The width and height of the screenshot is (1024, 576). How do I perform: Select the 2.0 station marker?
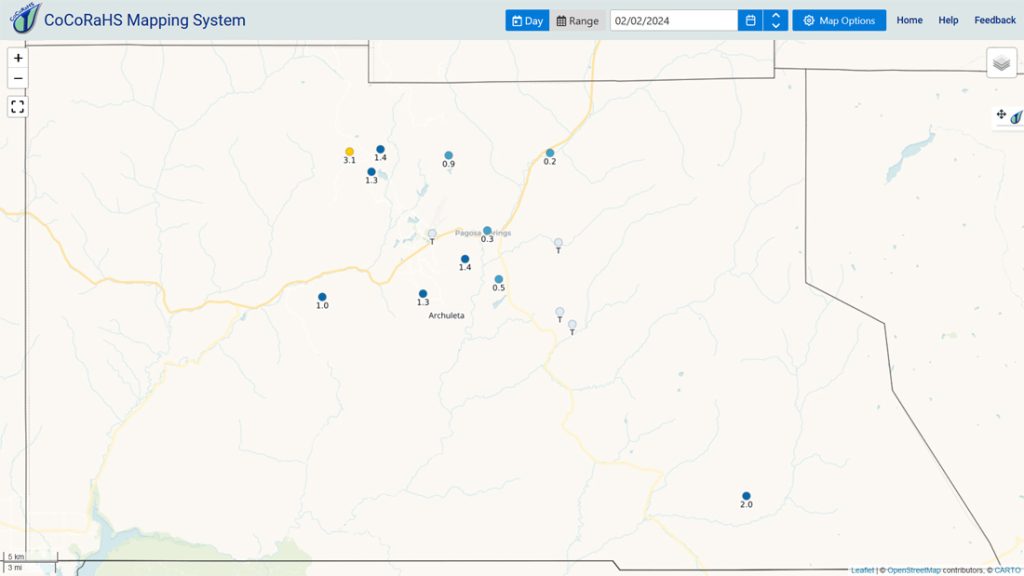746,496
